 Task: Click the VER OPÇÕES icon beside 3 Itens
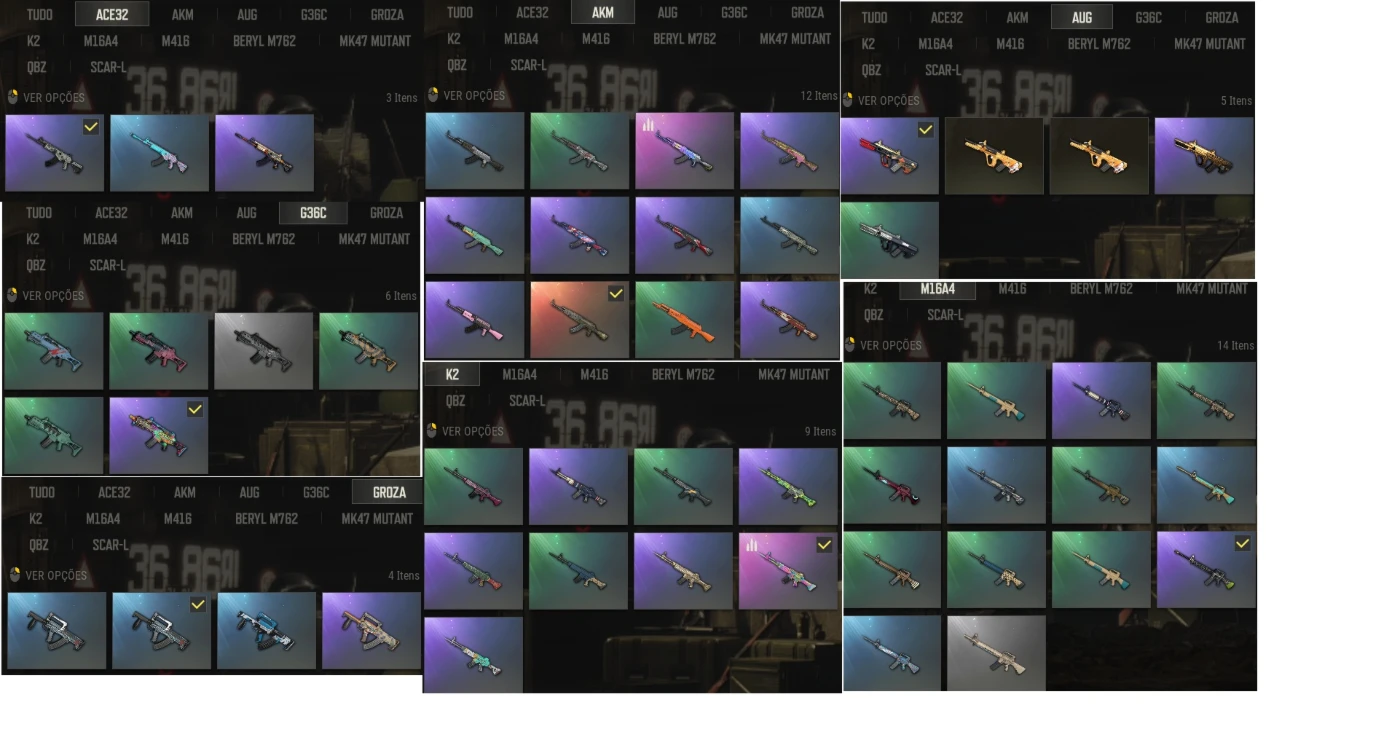coord(13,98)
